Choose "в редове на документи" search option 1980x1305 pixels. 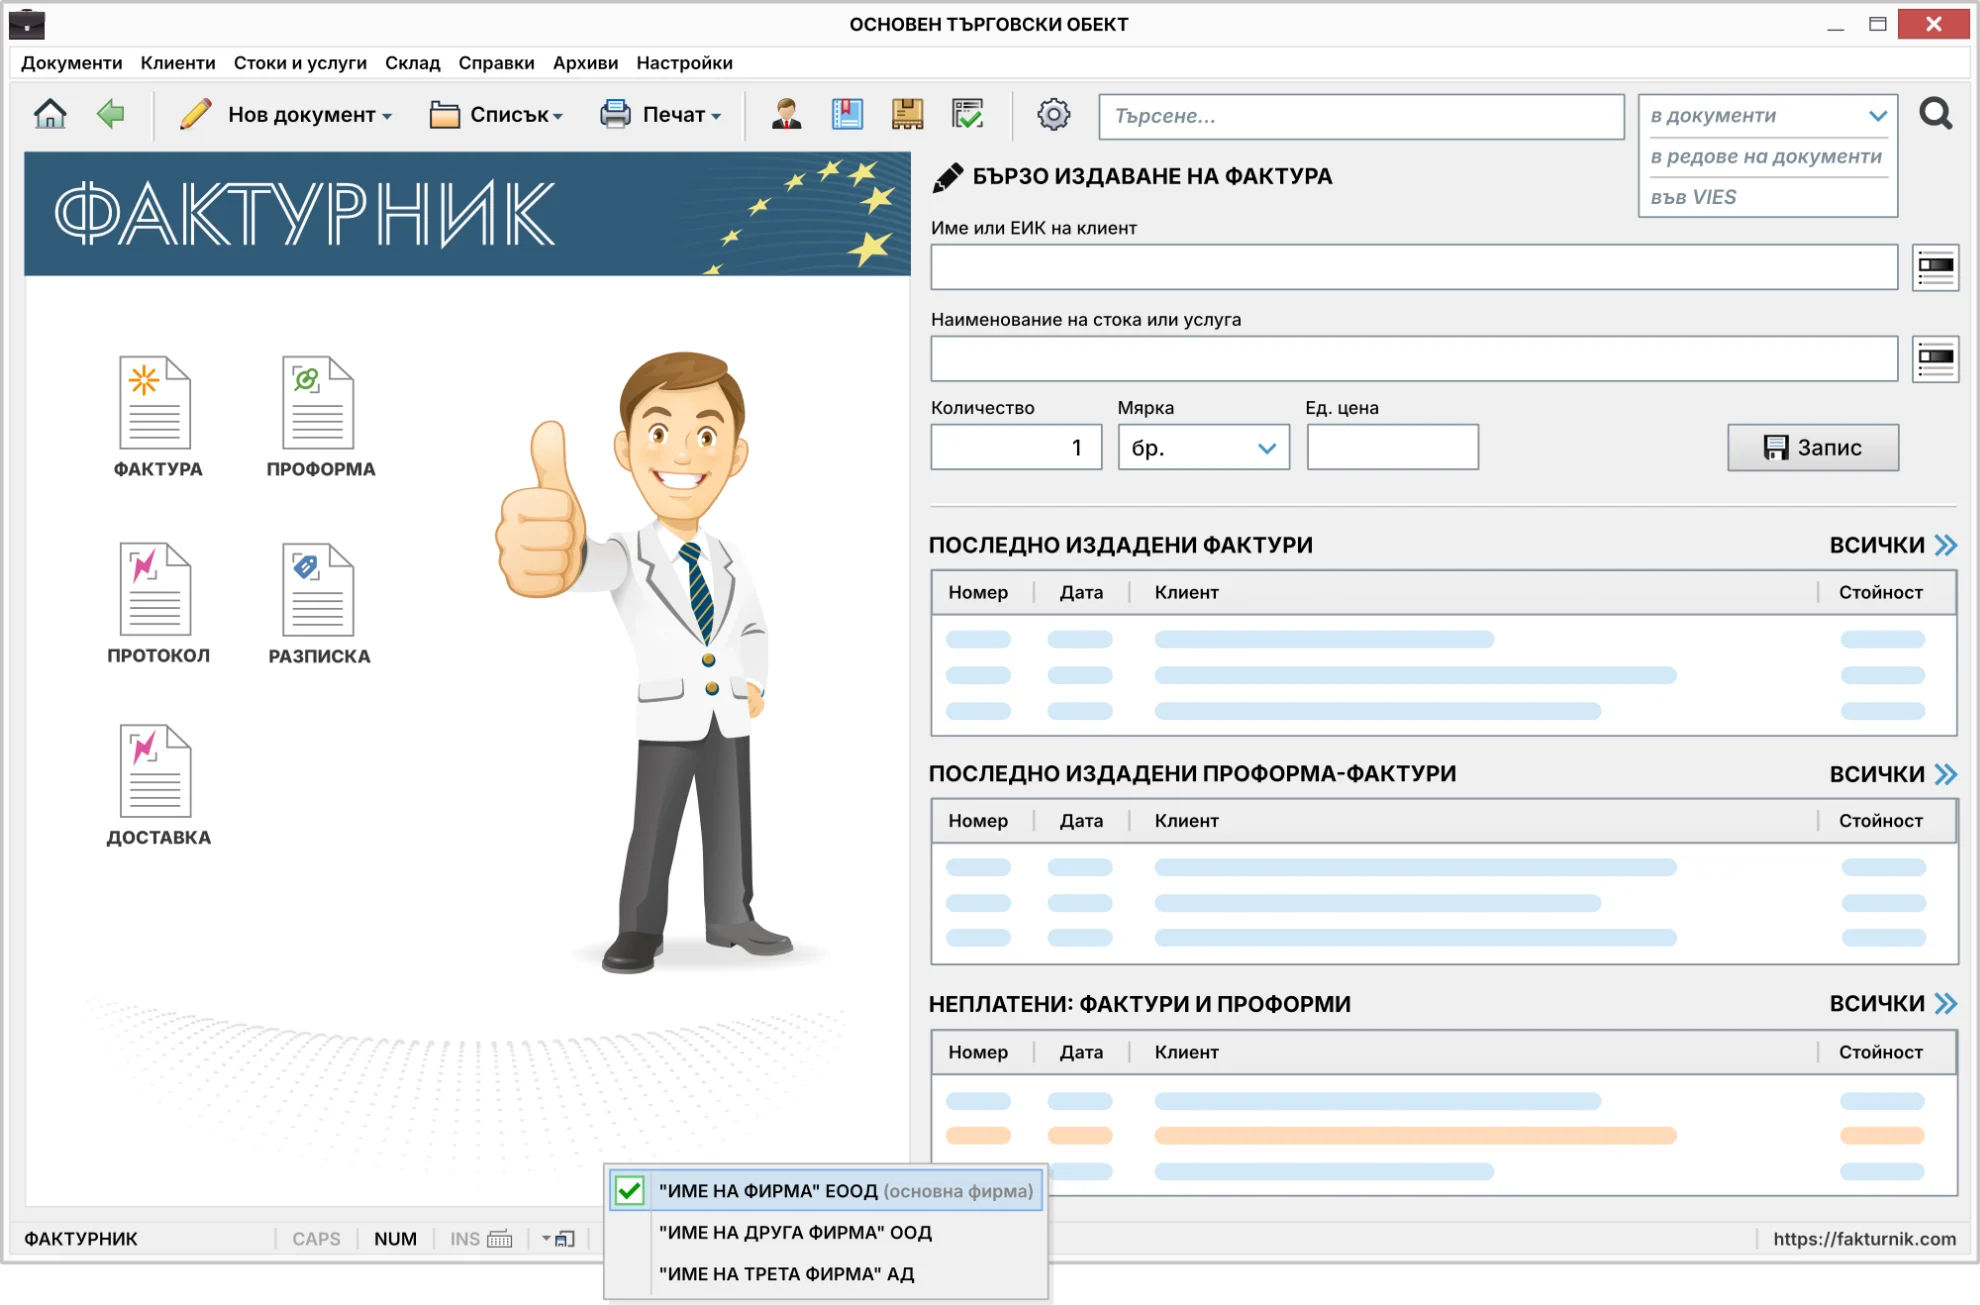(x=1766, y=156)
